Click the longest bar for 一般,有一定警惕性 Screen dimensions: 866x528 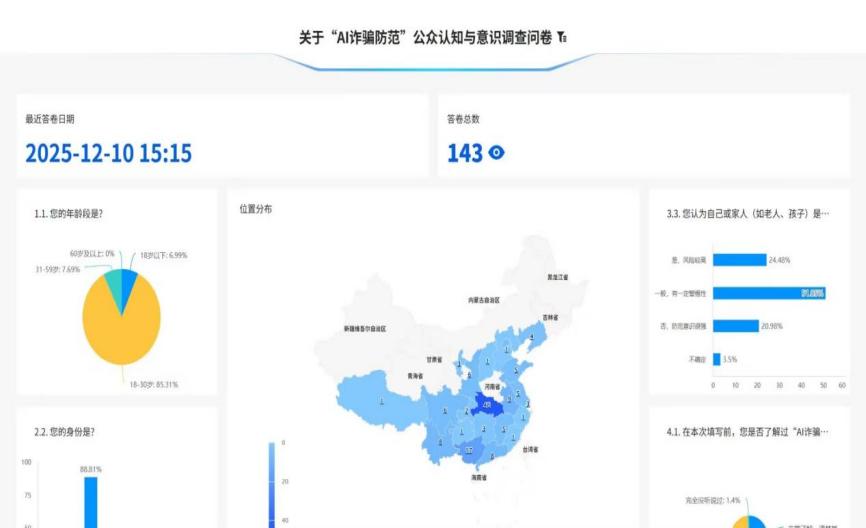pos(768,293)
